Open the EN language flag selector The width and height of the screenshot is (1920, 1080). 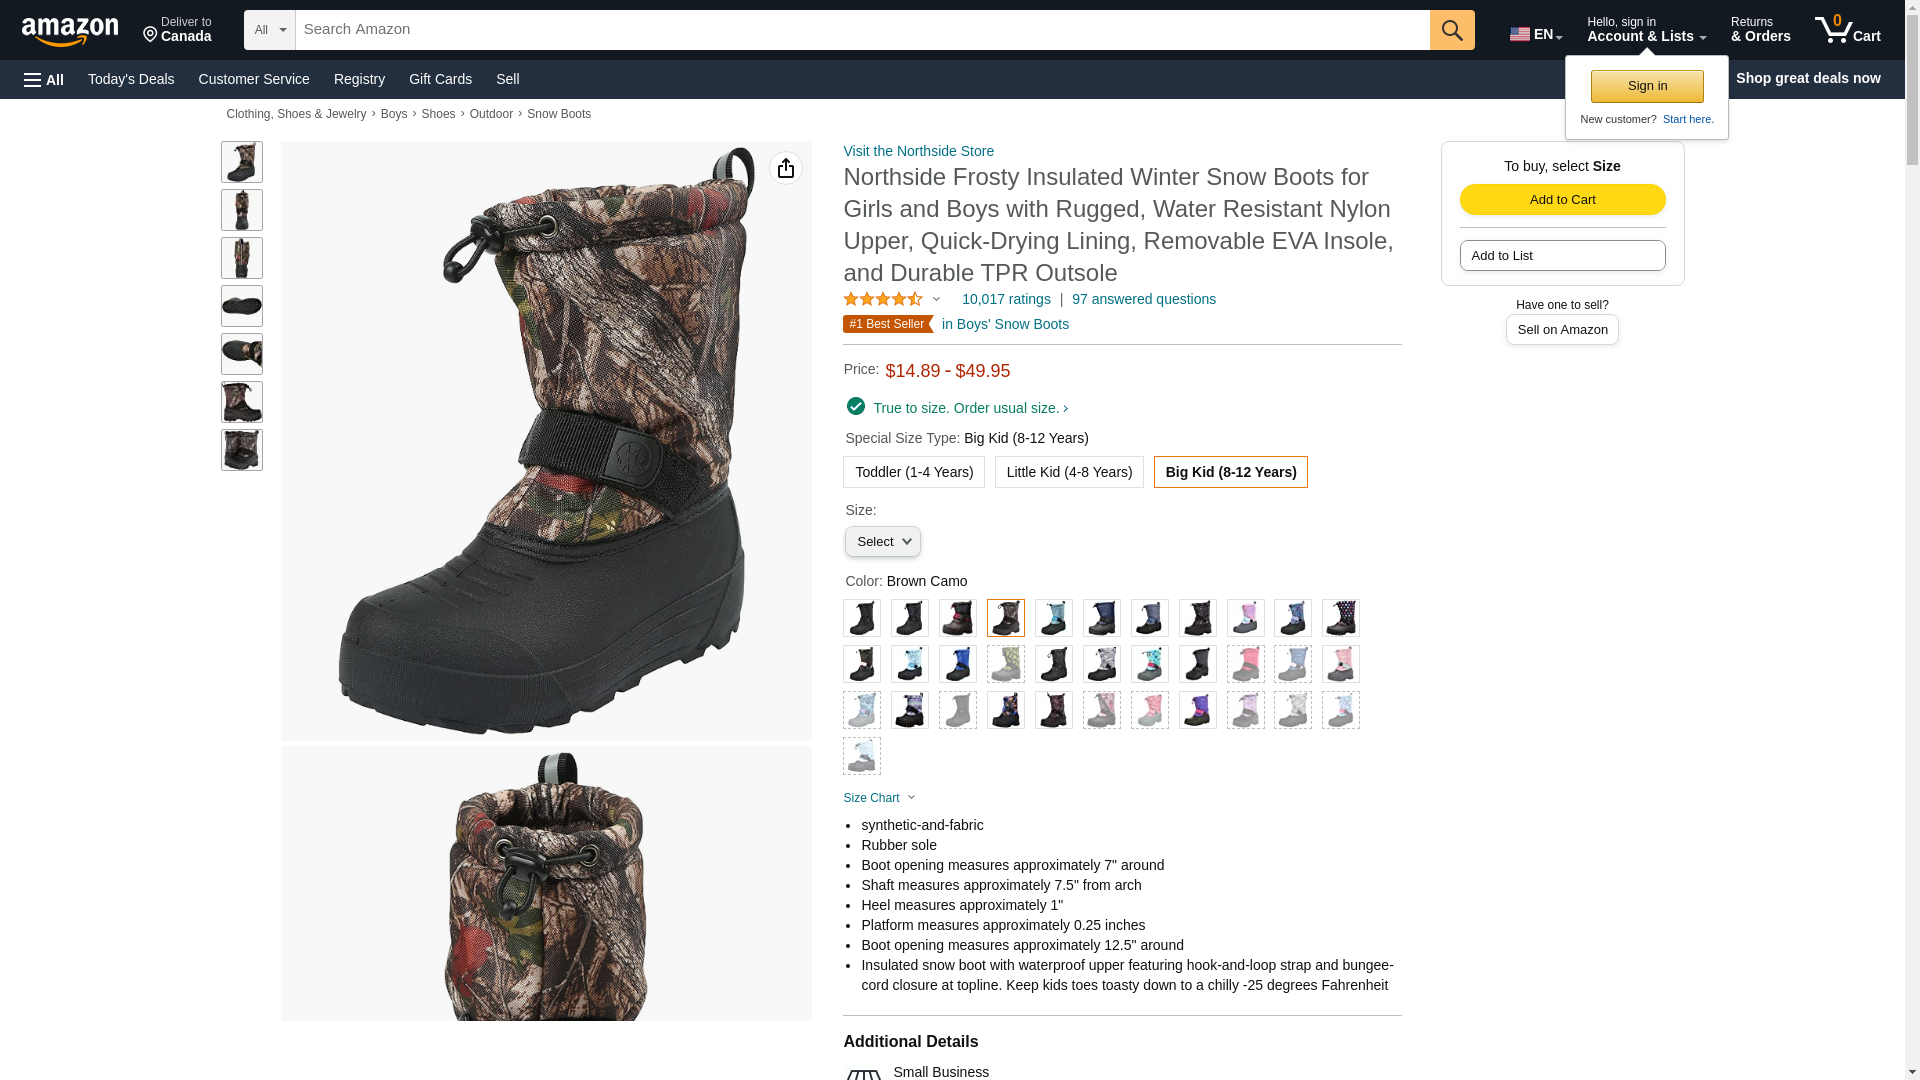(x=1535, y=34)
